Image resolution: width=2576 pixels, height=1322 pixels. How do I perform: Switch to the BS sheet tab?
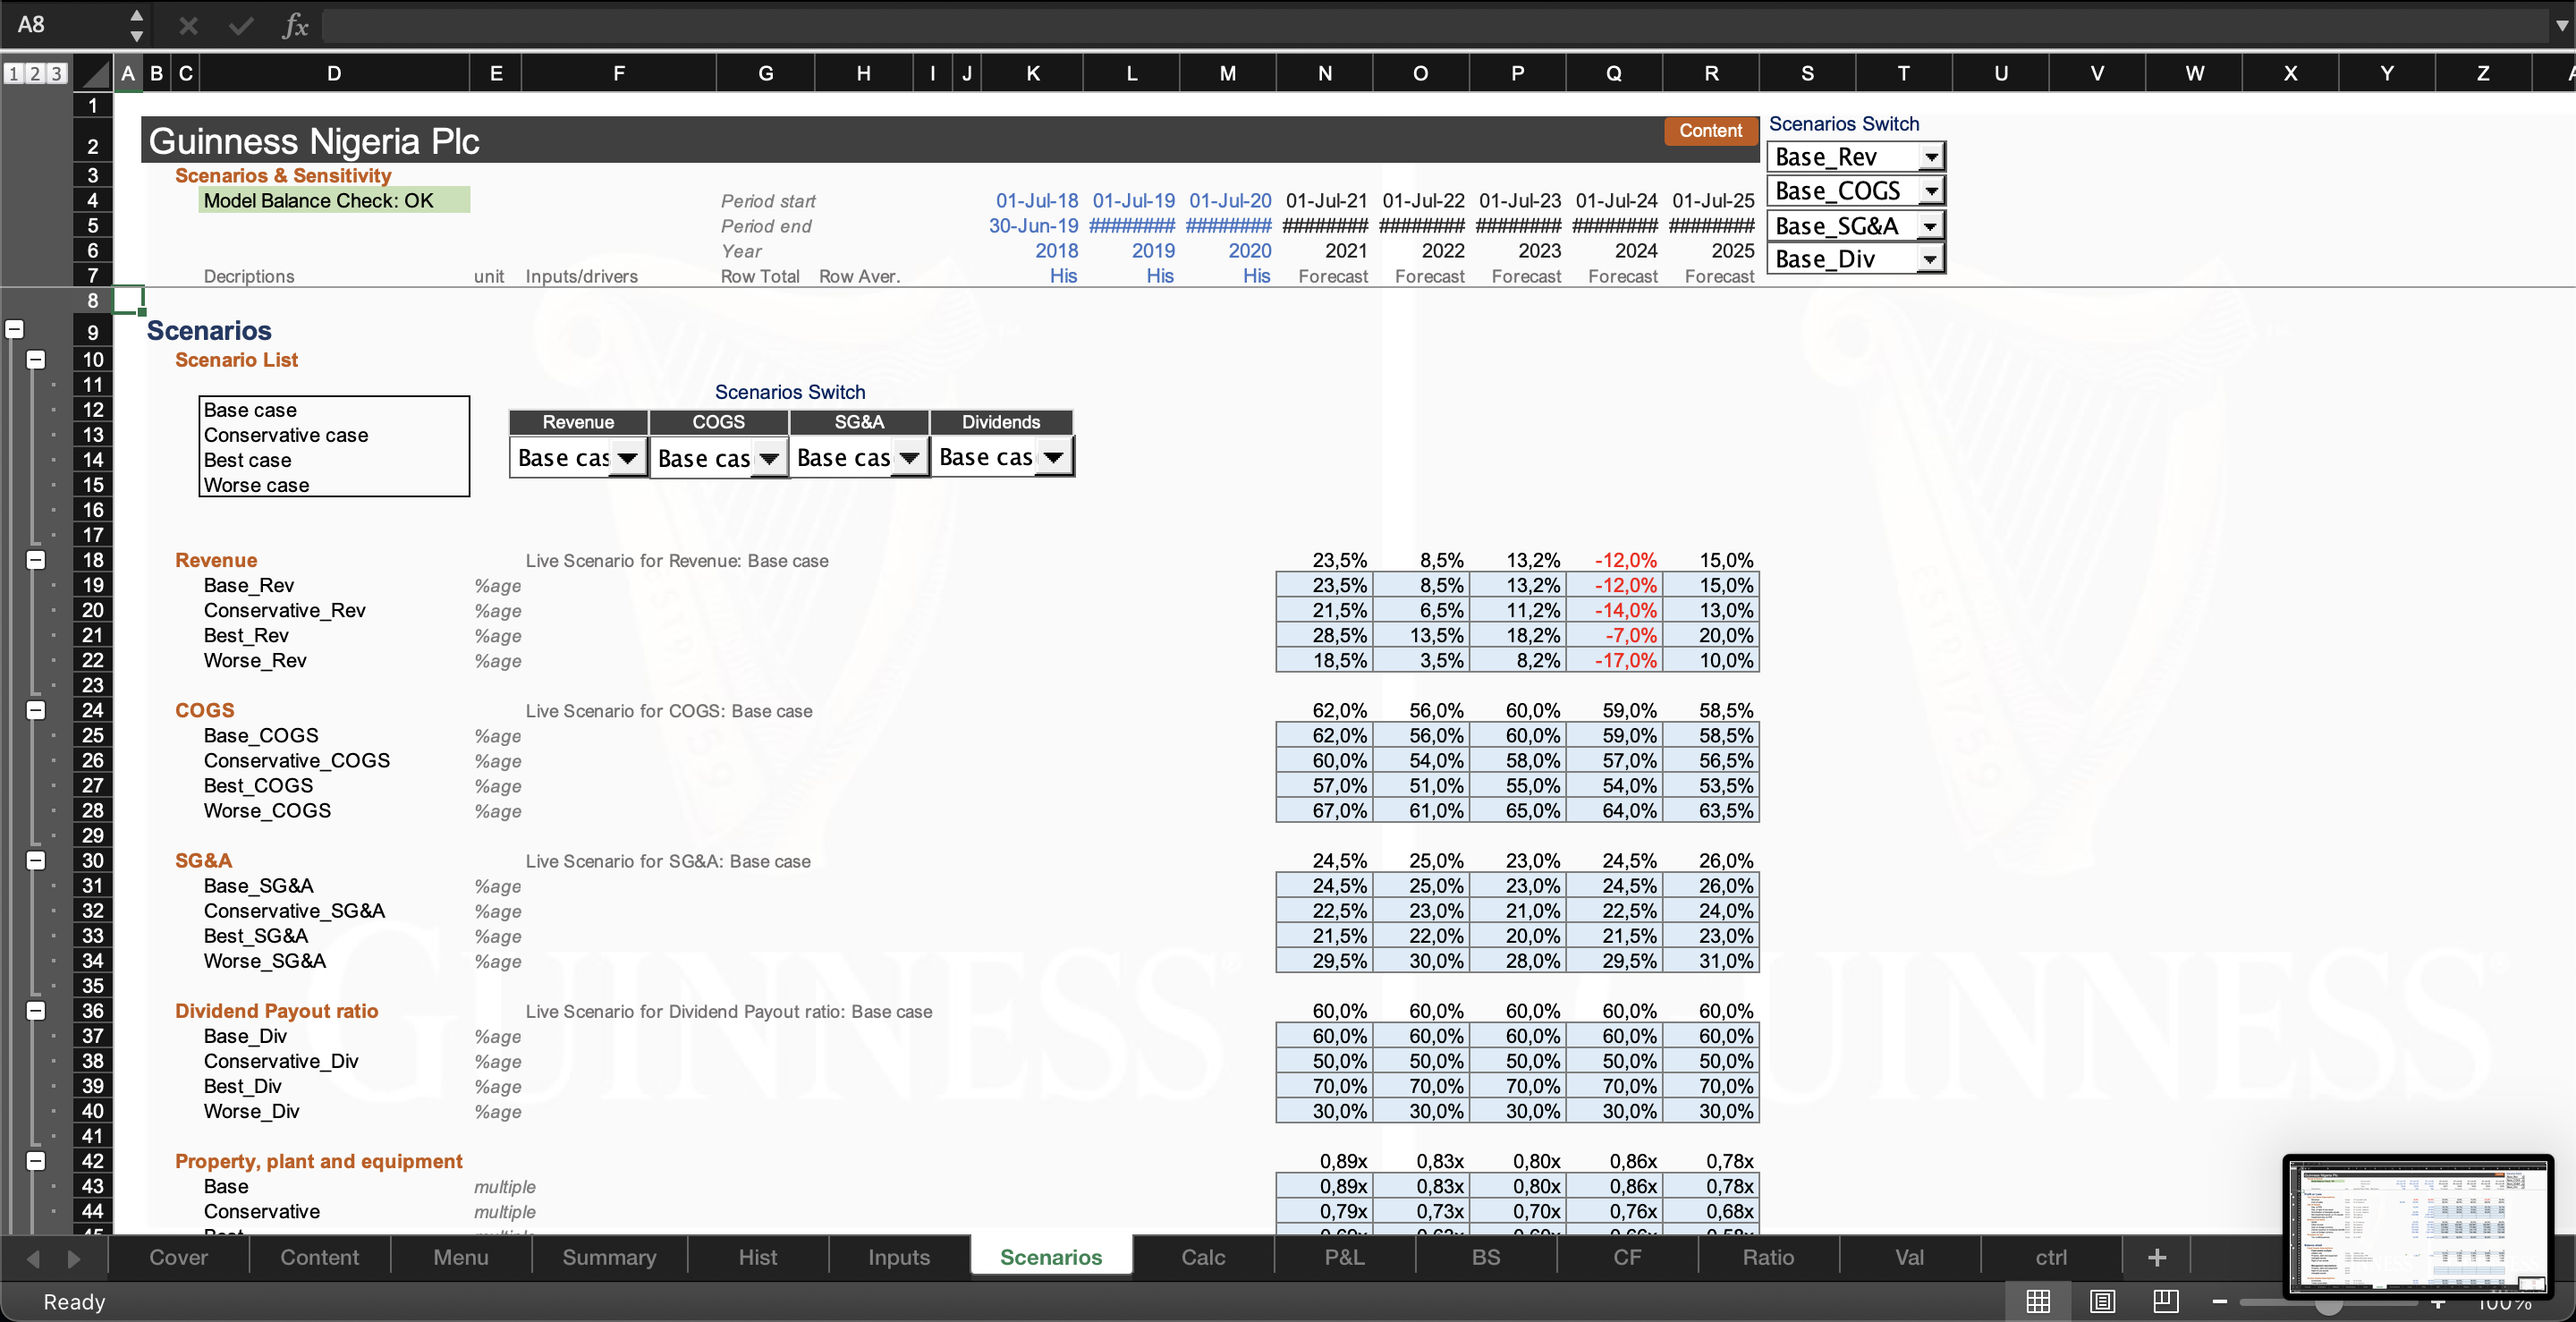[1485, 1257]
